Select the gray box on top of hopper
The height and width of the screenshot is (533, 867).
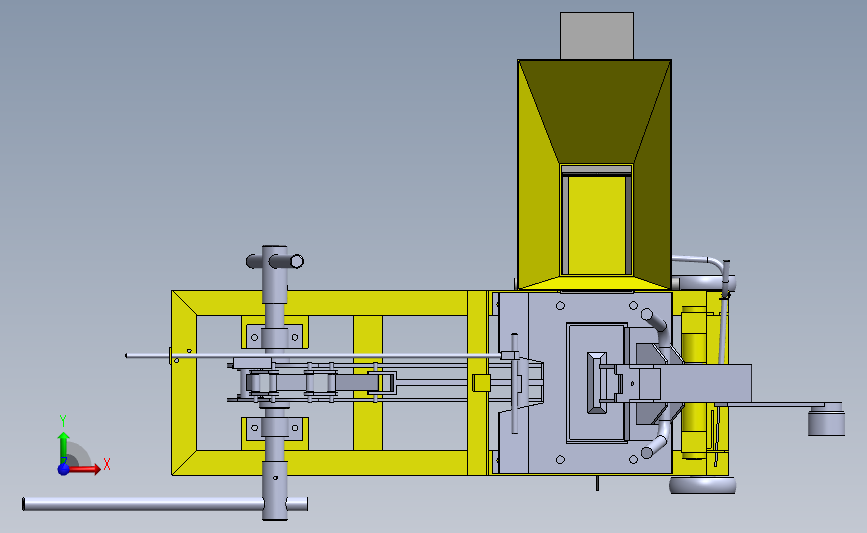point(597,35)
